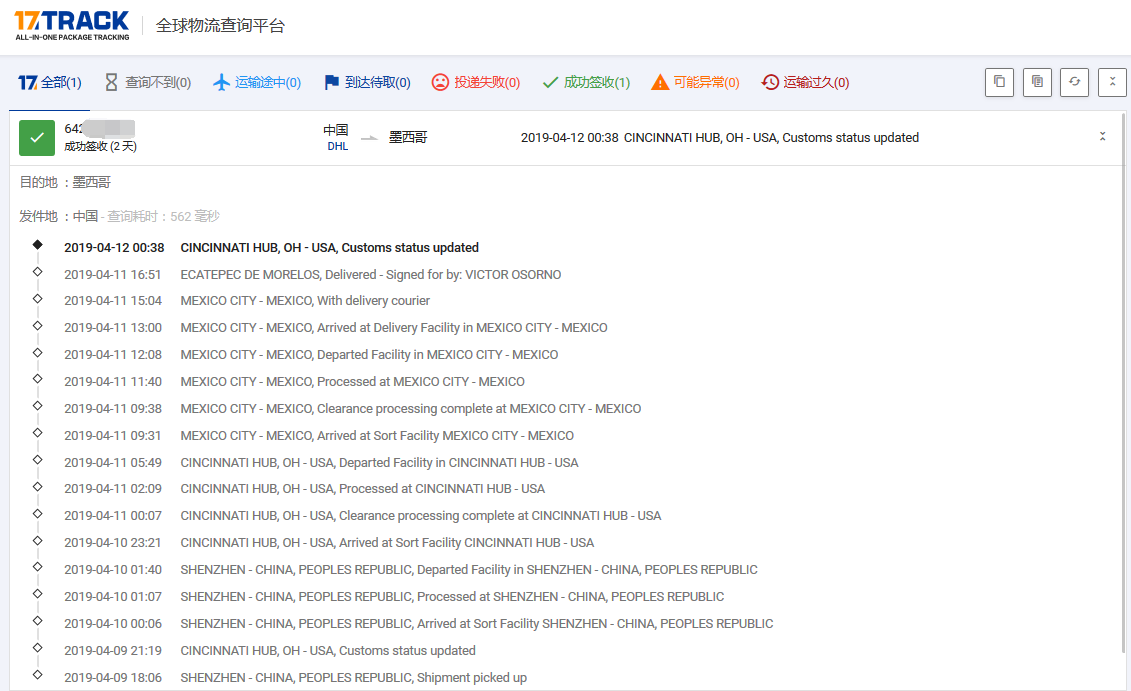1131x691 pixels.
Task: Click the 全球物流查询平台 header title
Action: click(220, 26)
